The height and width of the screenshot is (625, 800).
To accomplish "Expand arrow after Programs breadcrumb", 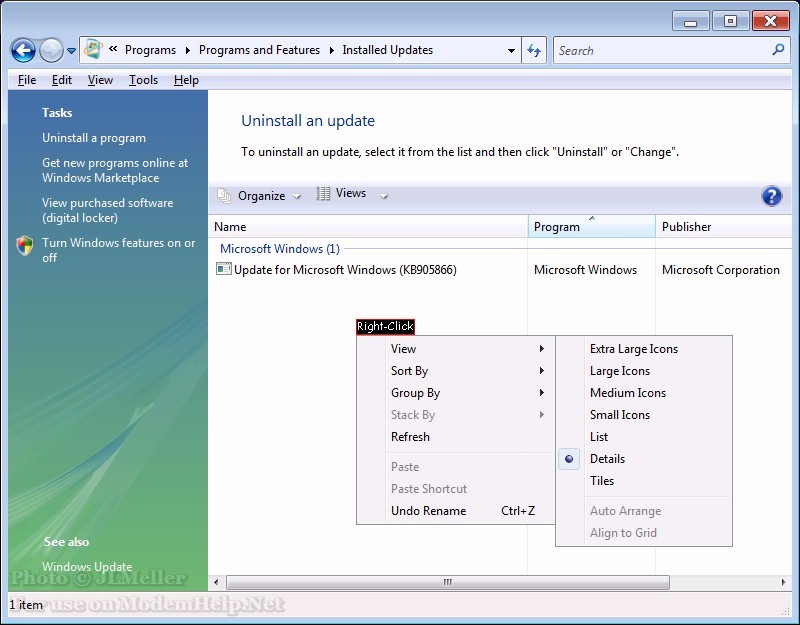I will [x=188, y=51].
